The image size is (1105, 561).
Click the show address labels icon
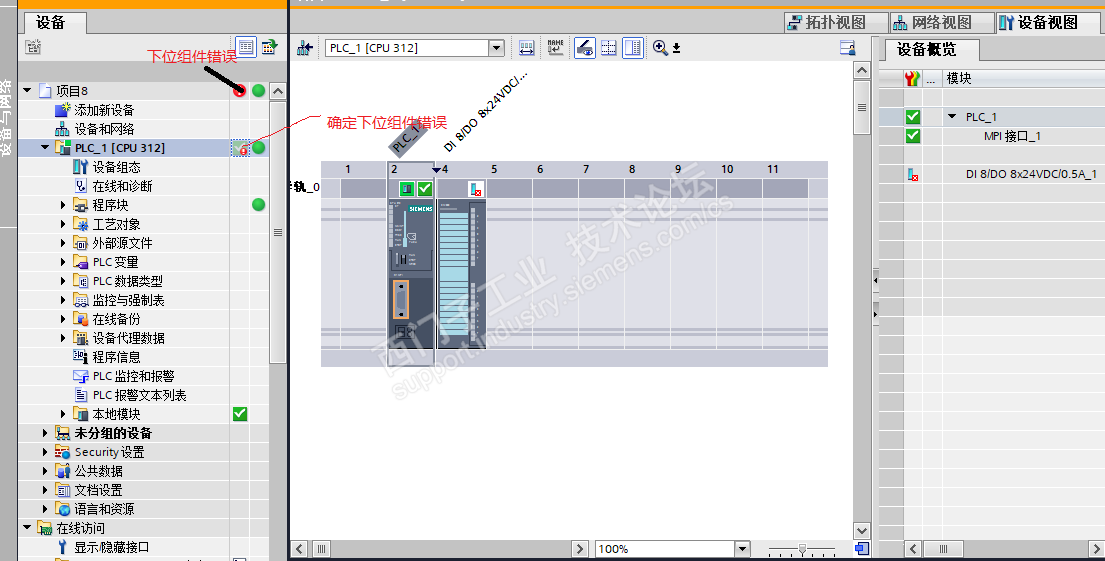click(x=526, y=48)
